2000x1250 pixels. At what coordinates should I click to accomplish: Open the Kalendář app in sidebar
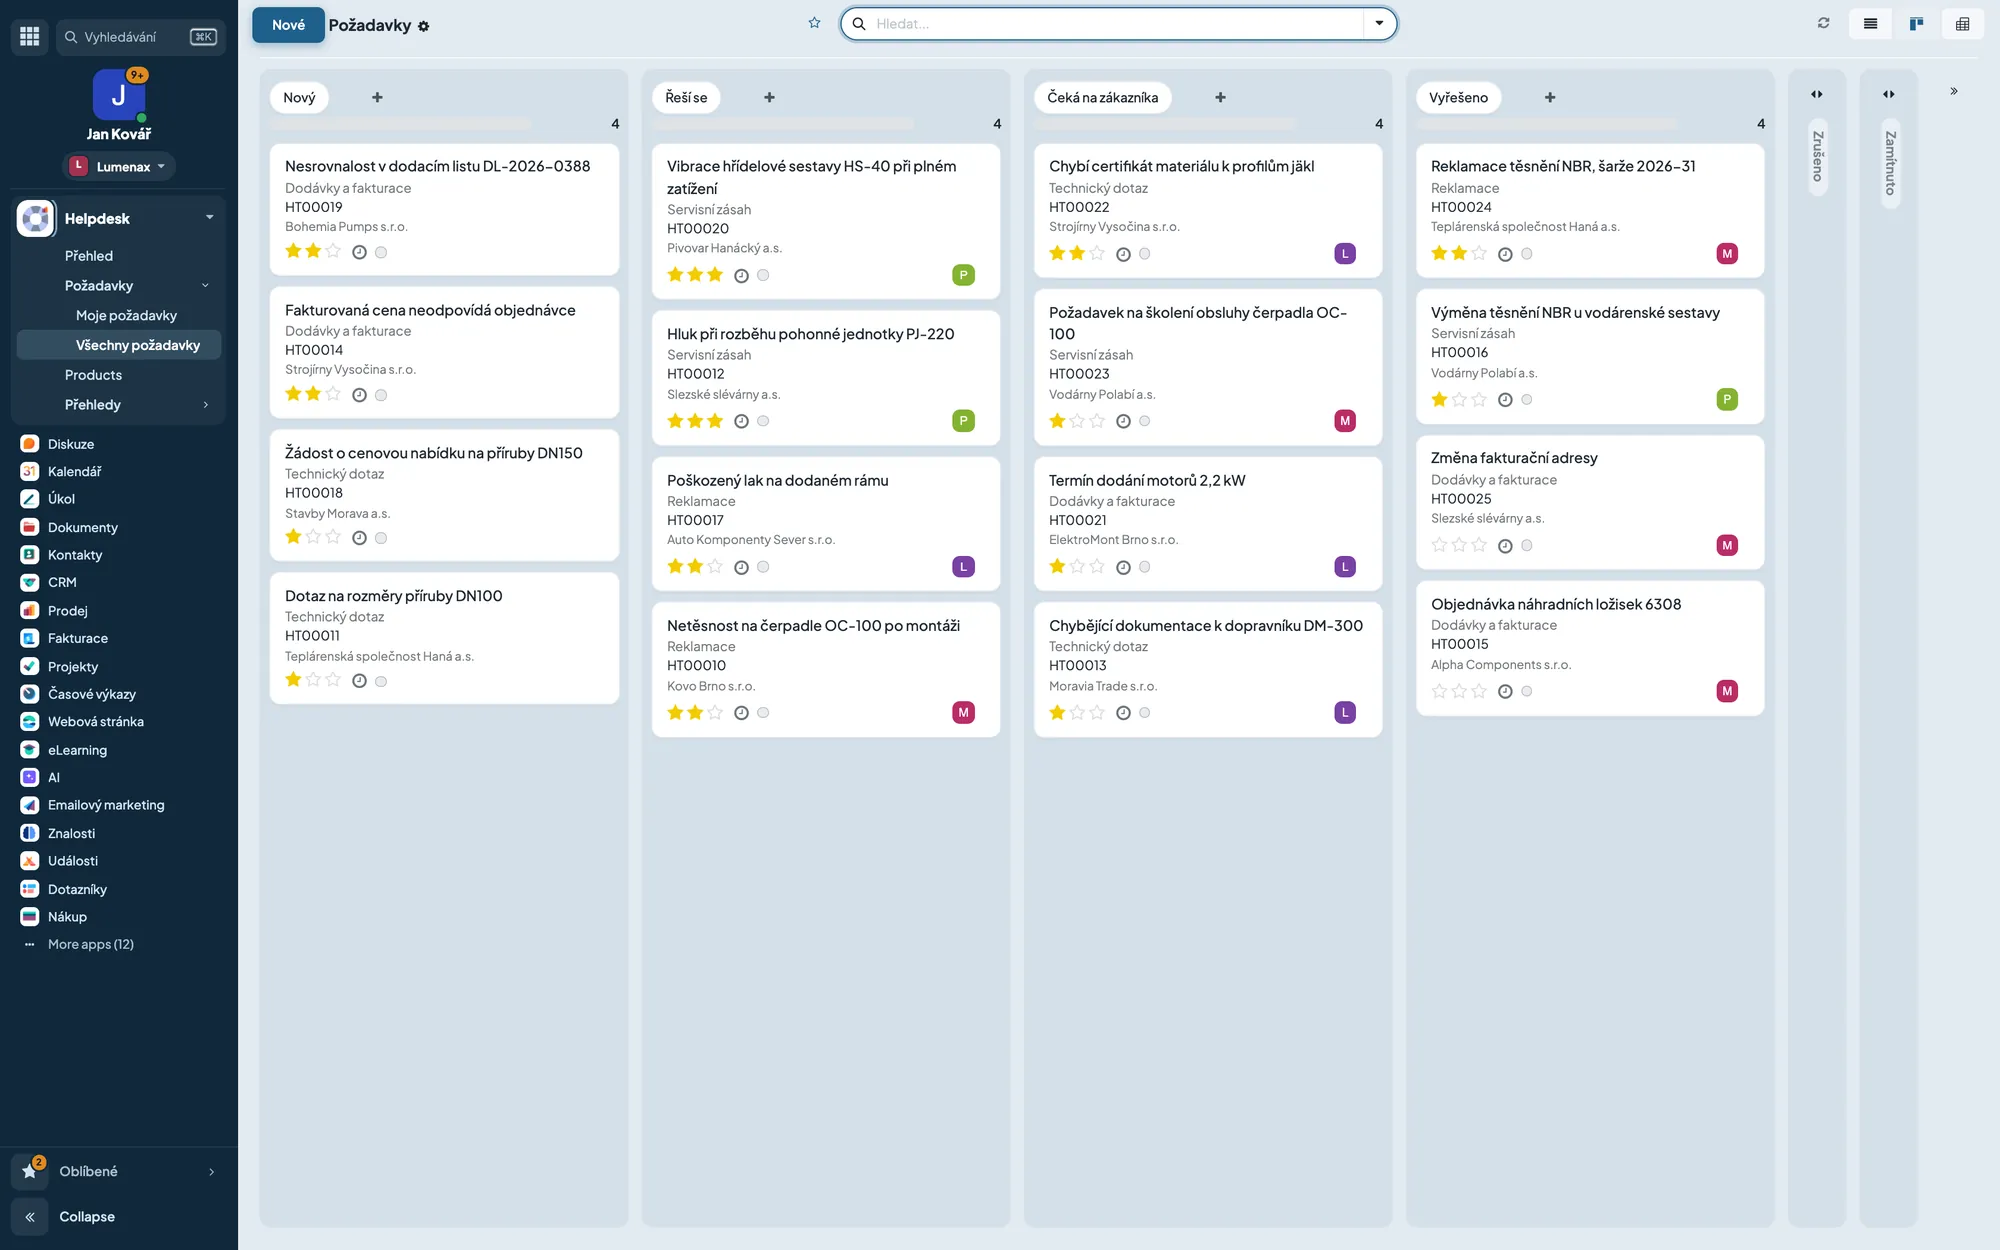[x=74, y=471]
